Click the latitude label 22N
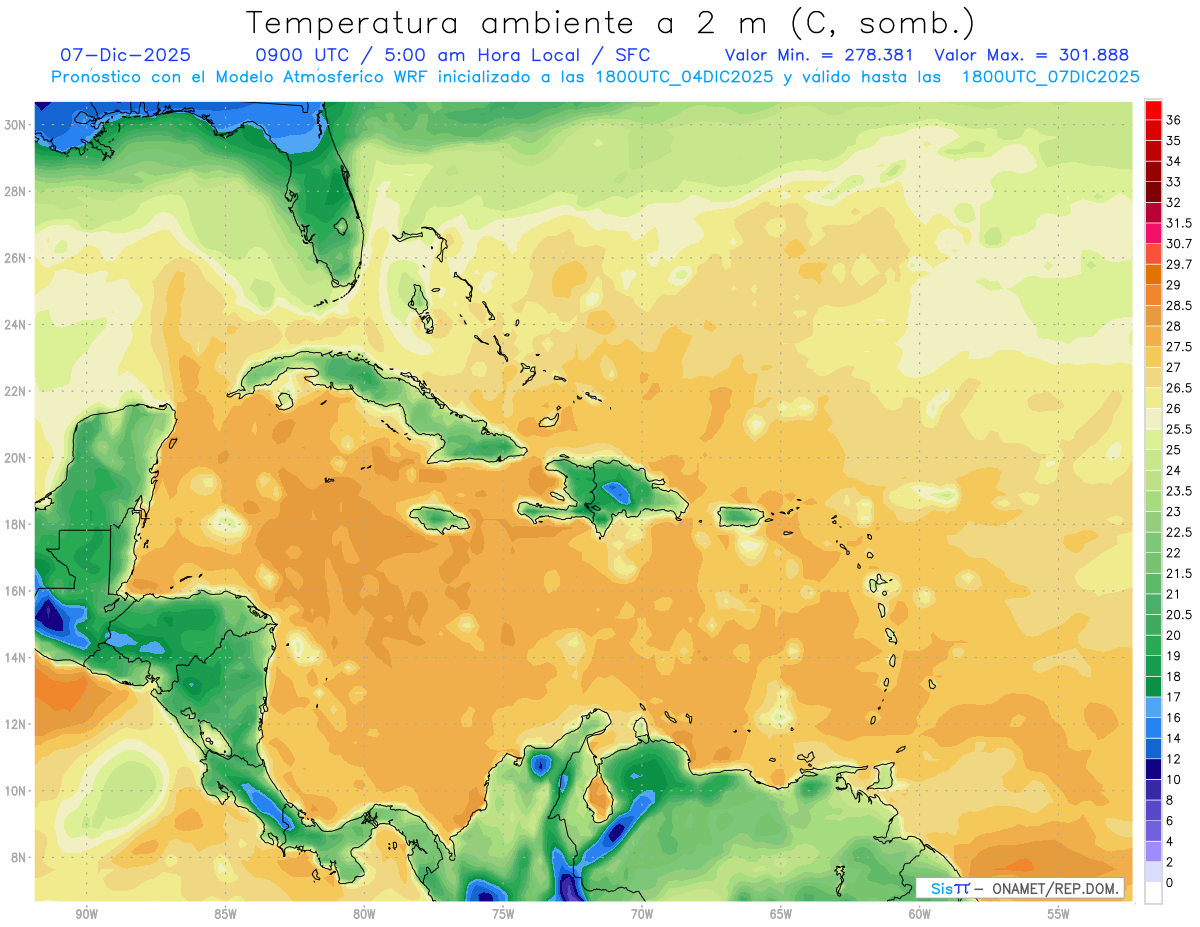The width and height of the screenshot is (1200, 927). pyautogui.click(x=17, y=391)
